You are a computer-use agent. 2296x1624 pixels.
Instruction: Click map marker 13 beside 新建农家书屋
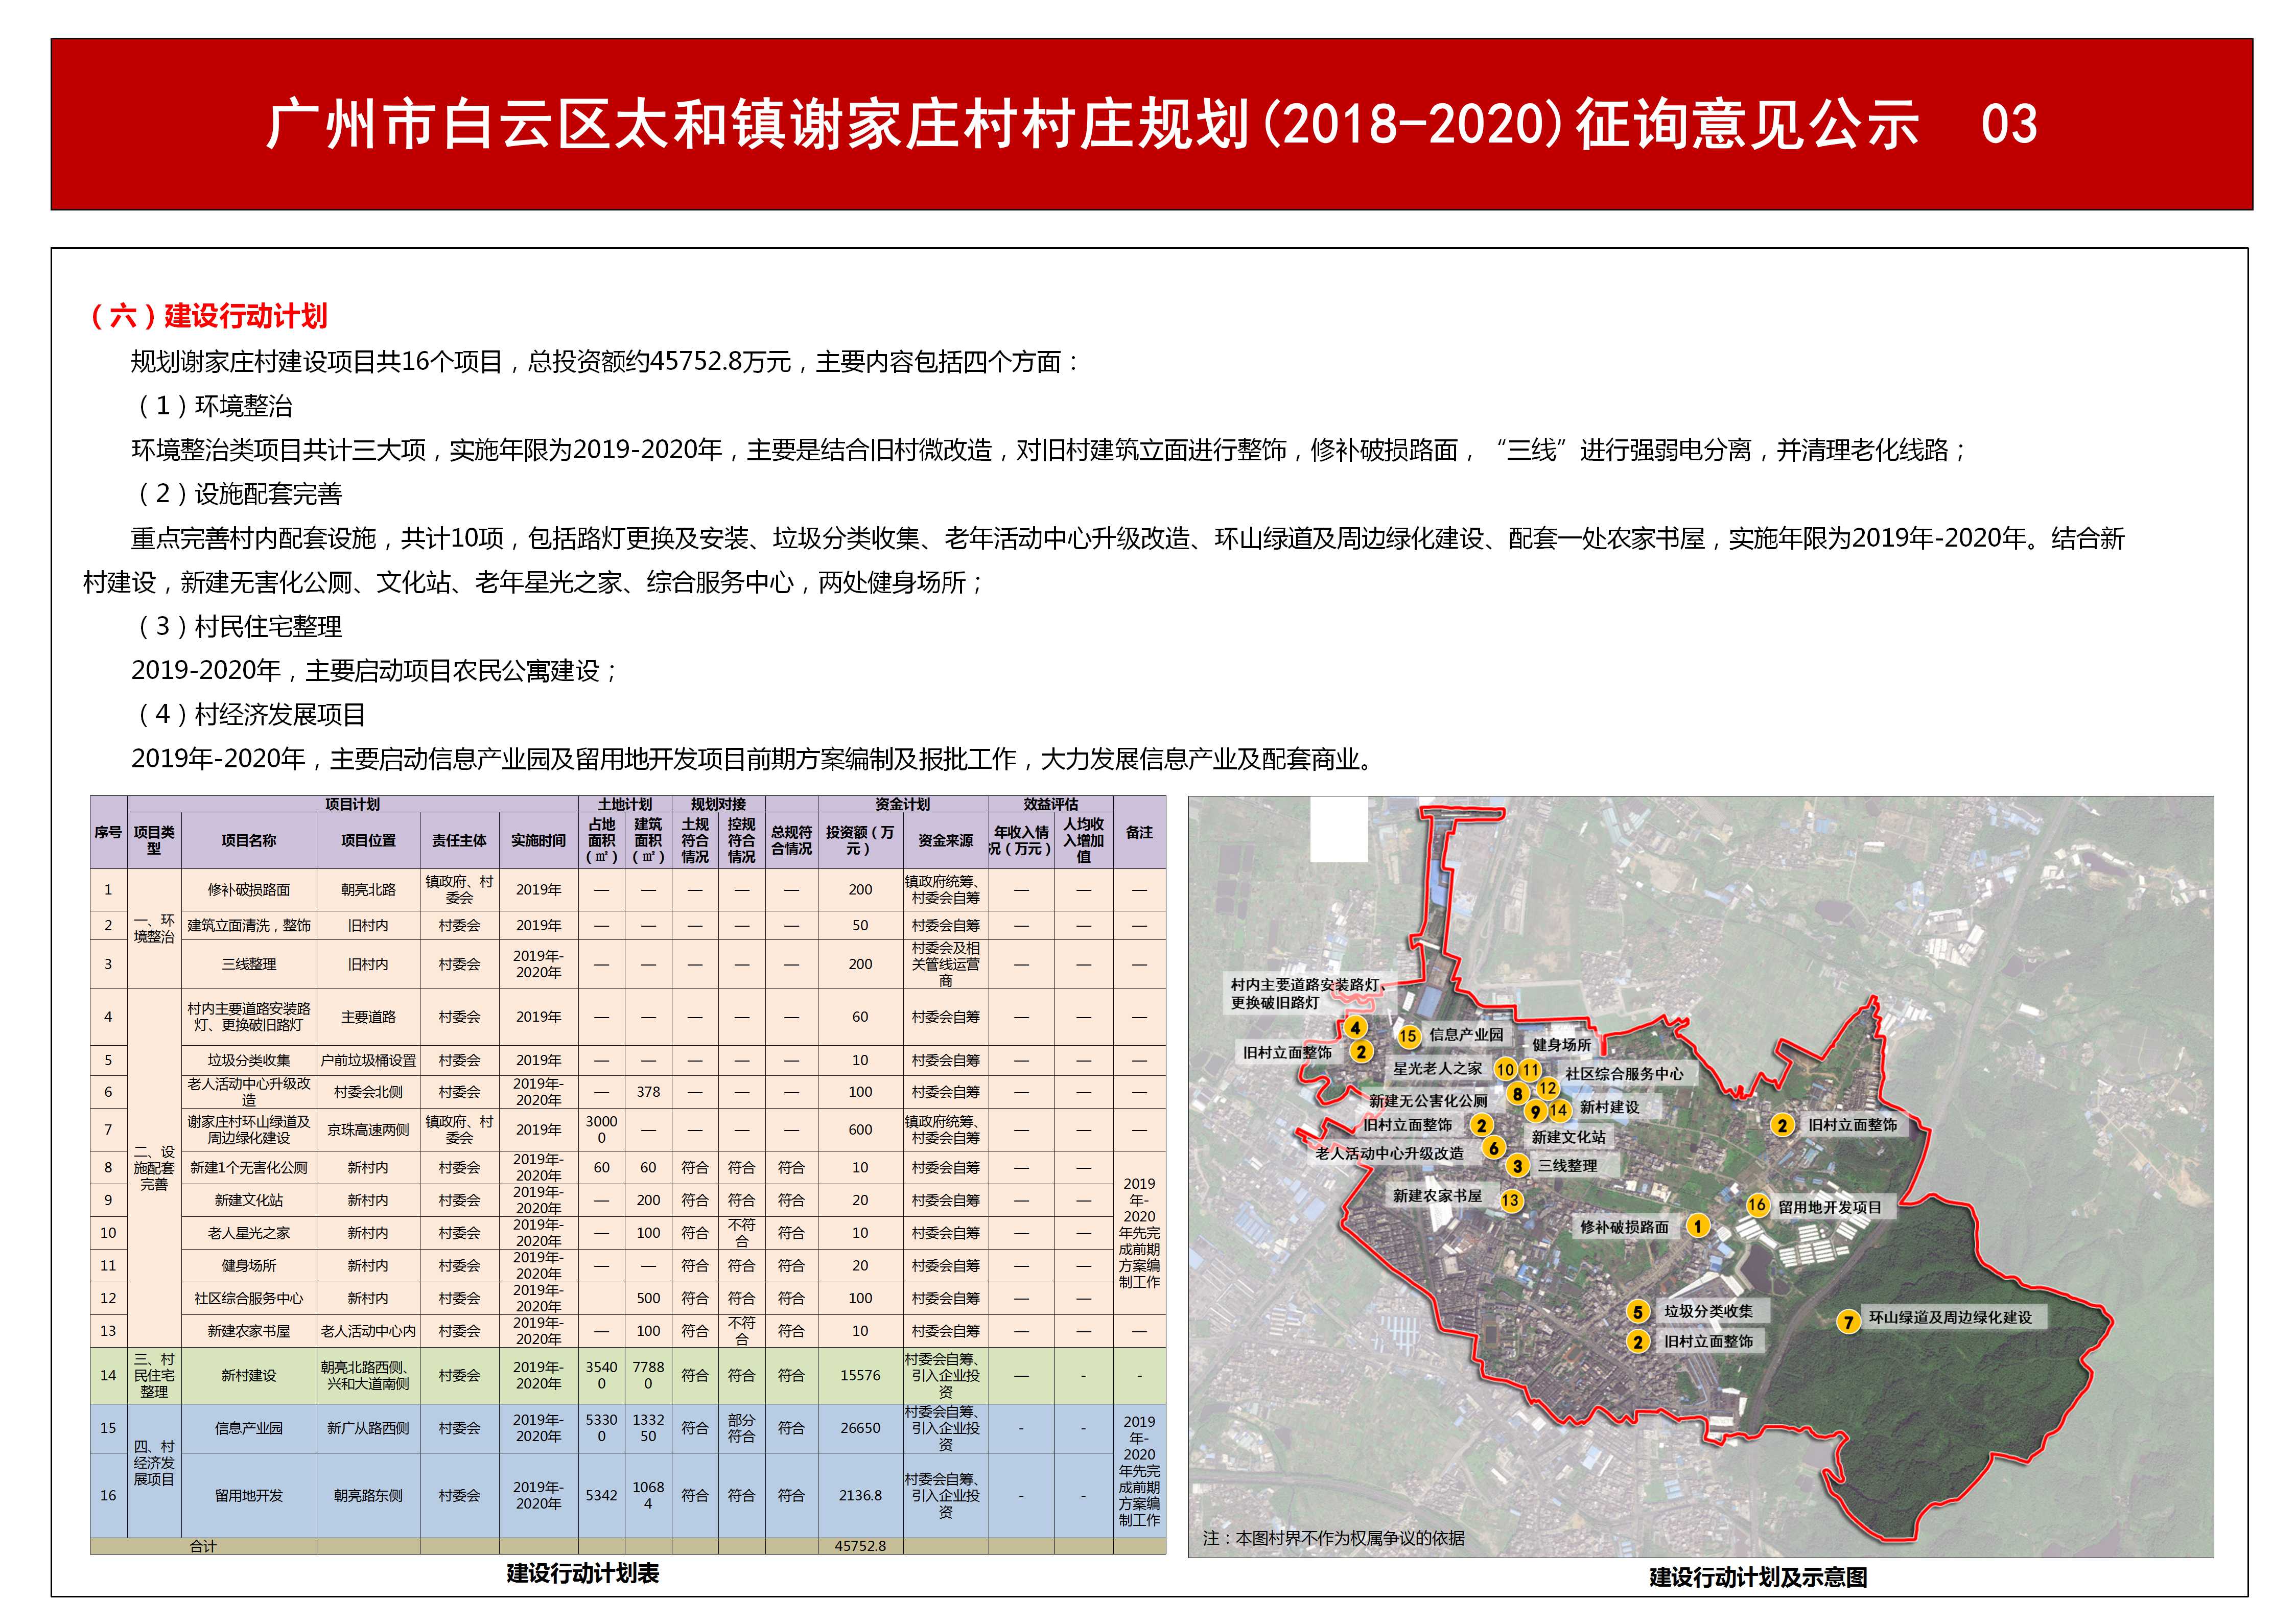(1510, 1200)
